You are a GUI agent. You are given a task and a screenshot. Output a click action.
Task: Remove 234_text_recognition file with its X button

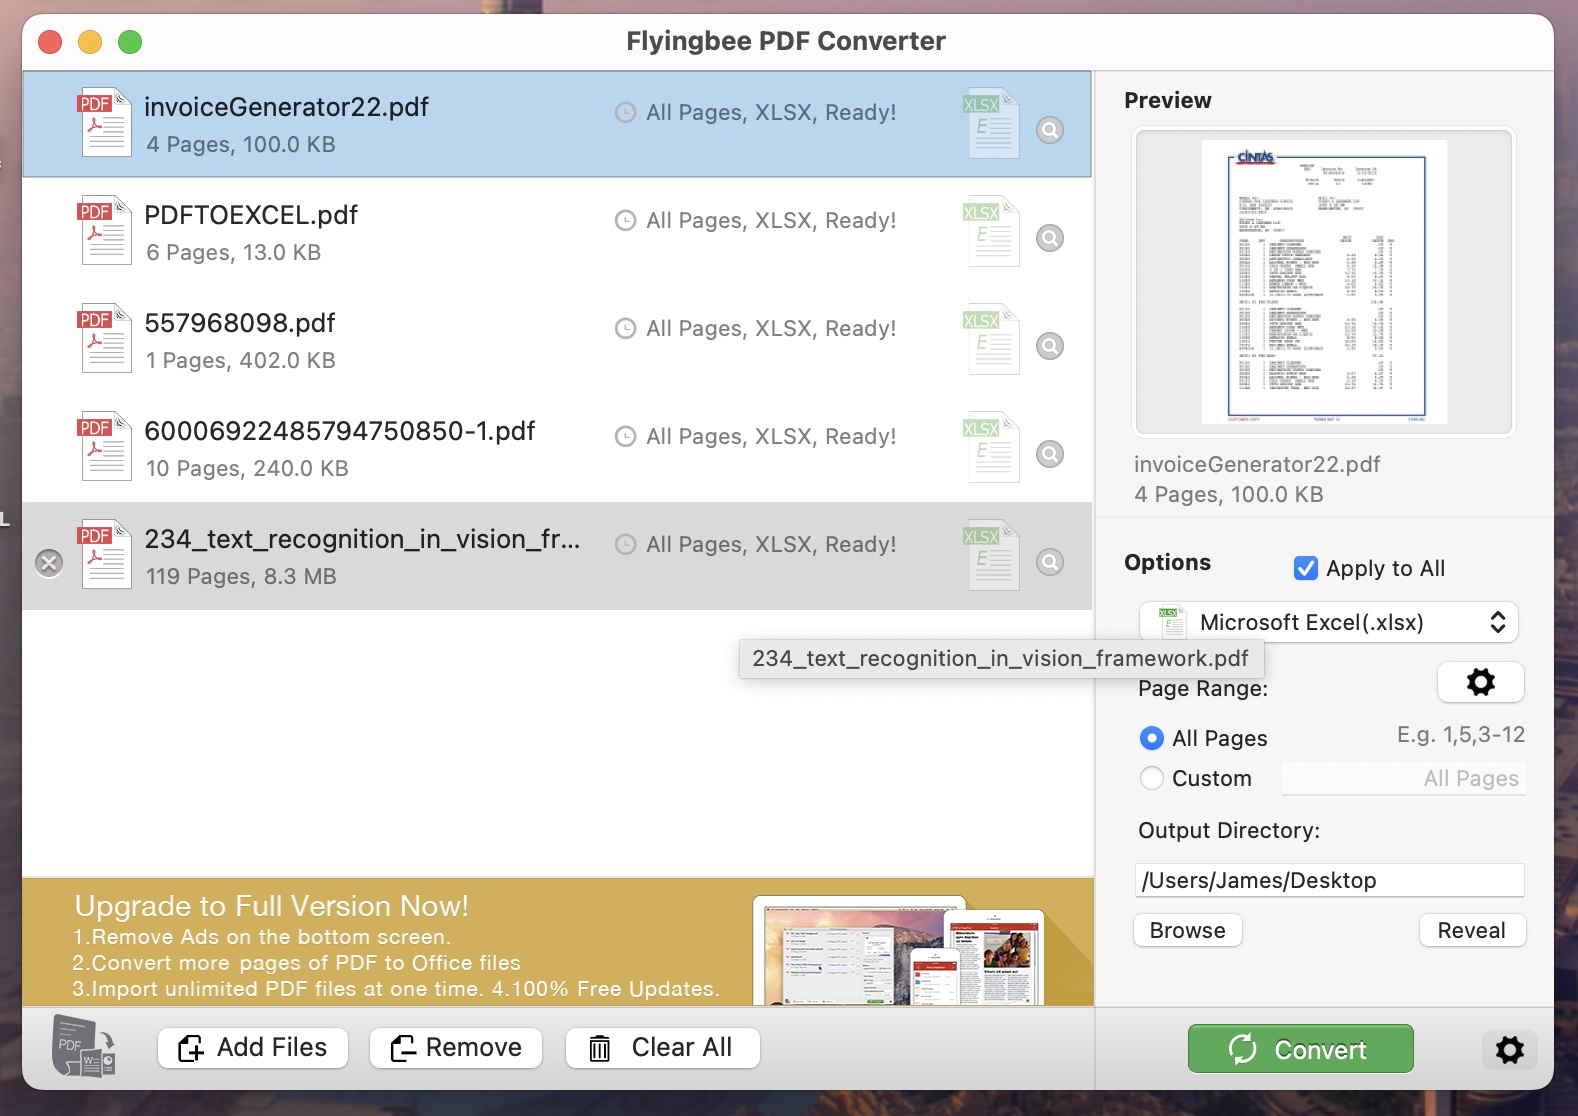point(49,563)
